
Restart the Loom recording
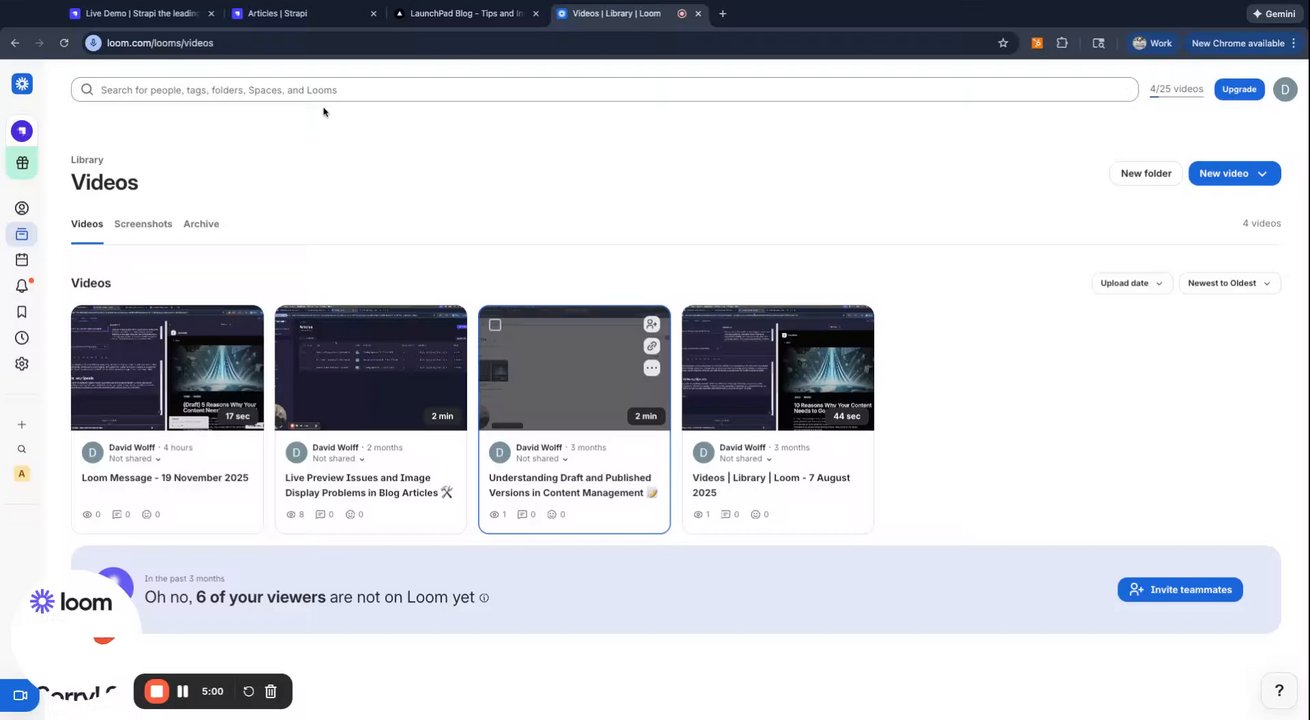pos(248,691)
